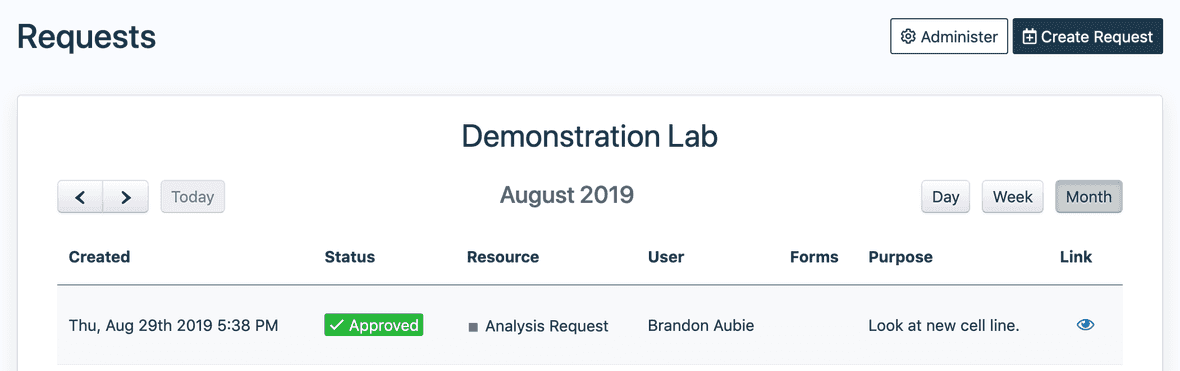Click the Purpose column header

pyautogui.click(x=900, y=257)
